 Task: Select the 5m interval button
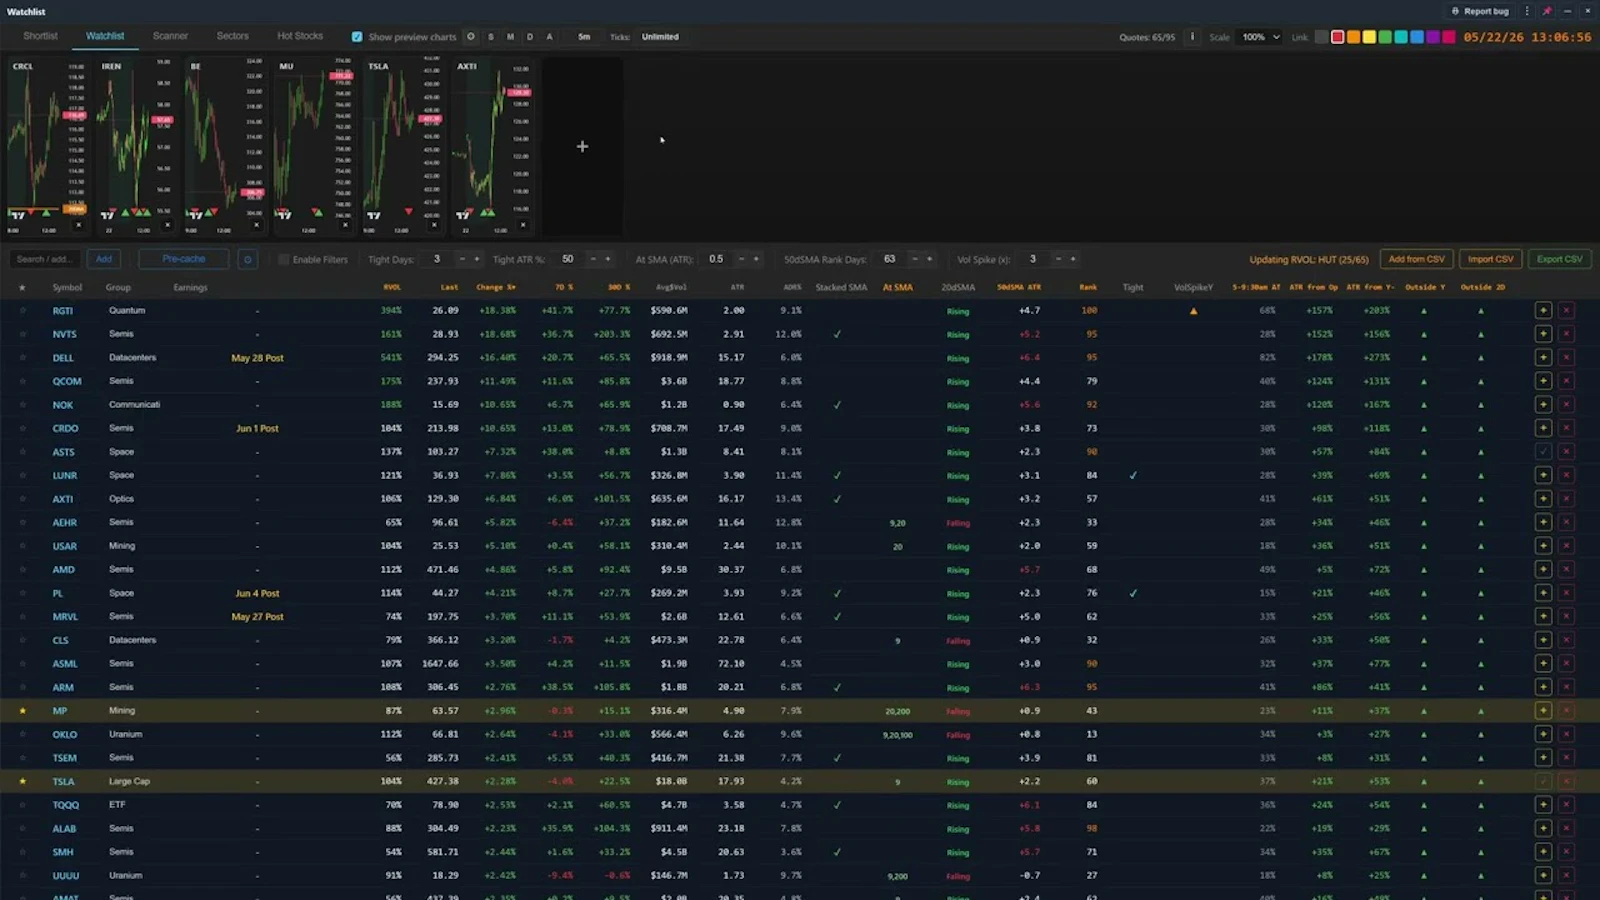point(584,37)
